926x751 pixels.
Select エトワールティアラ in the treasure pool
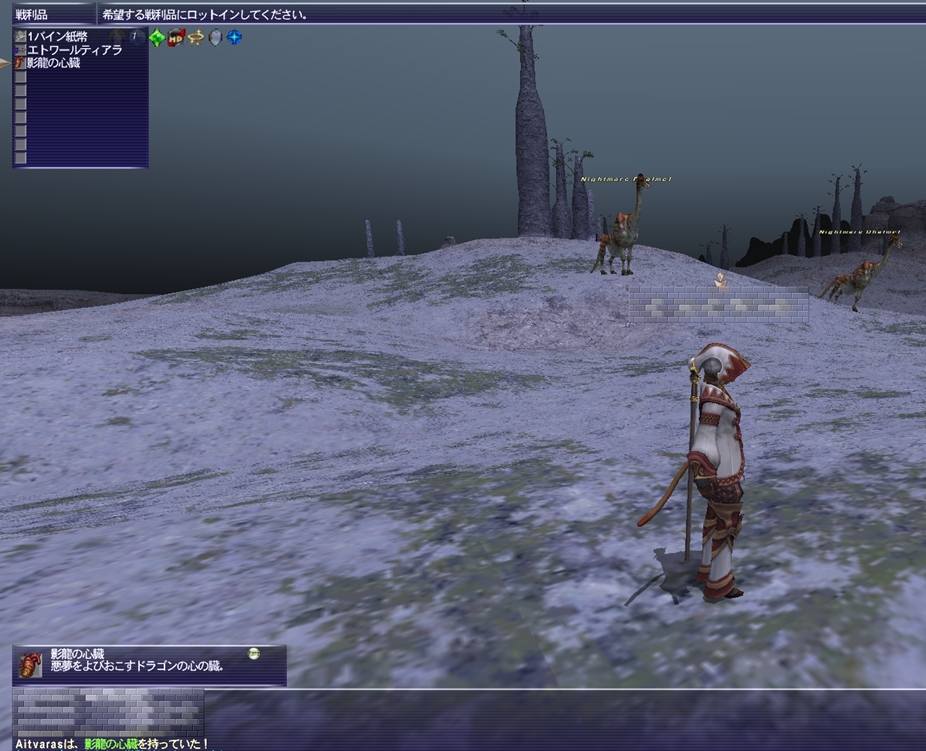click(x=74, y=50)
